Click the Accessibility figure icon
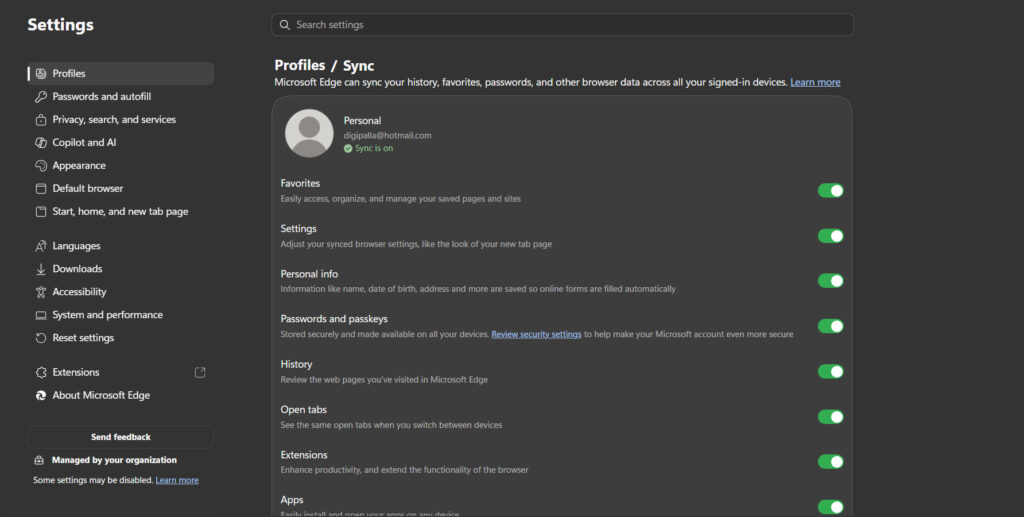Image resolution: width=1024 pixels, height=517 pixels. click(x=40, y=292)
